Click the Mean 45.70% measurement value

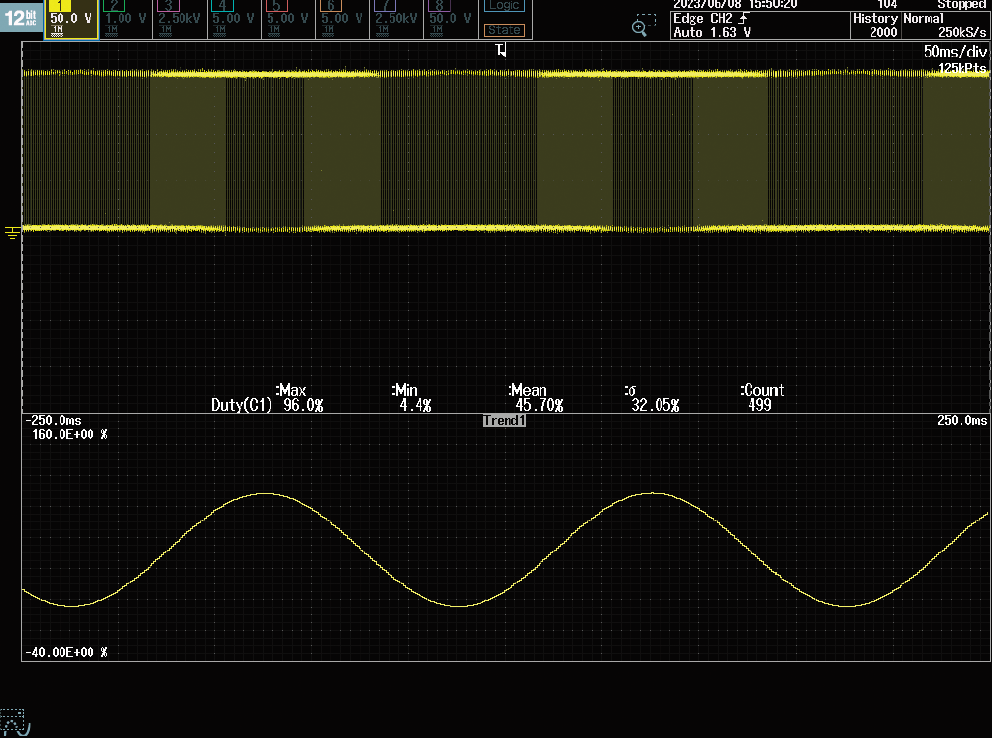pos(539,405)
